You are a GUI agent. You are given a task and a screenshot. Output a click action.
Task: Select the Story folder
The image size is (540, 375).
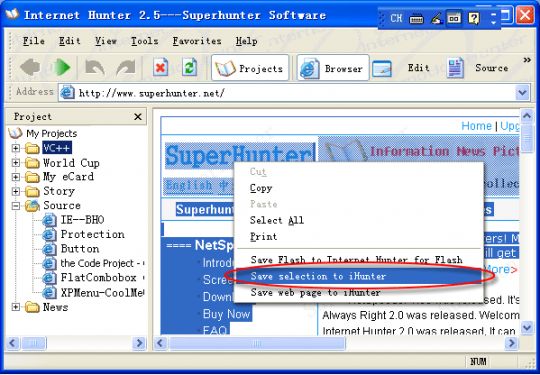(x=59, y=191)
